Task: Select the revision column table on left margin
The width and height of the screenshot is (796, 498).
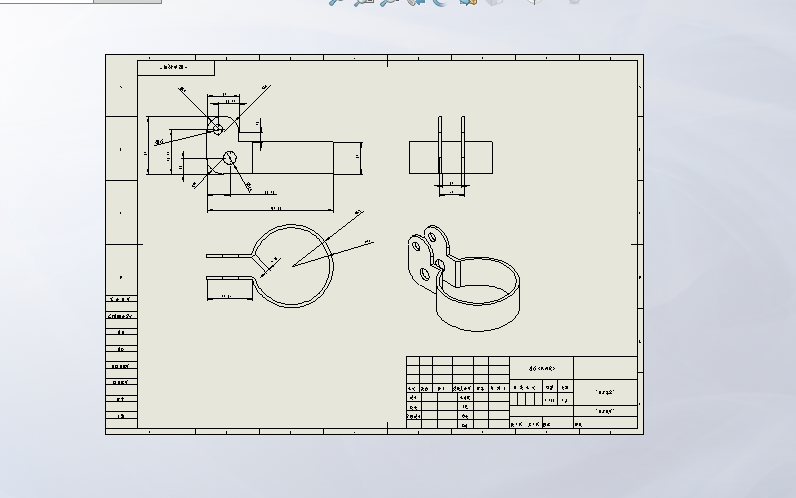Action: point(121,361)
